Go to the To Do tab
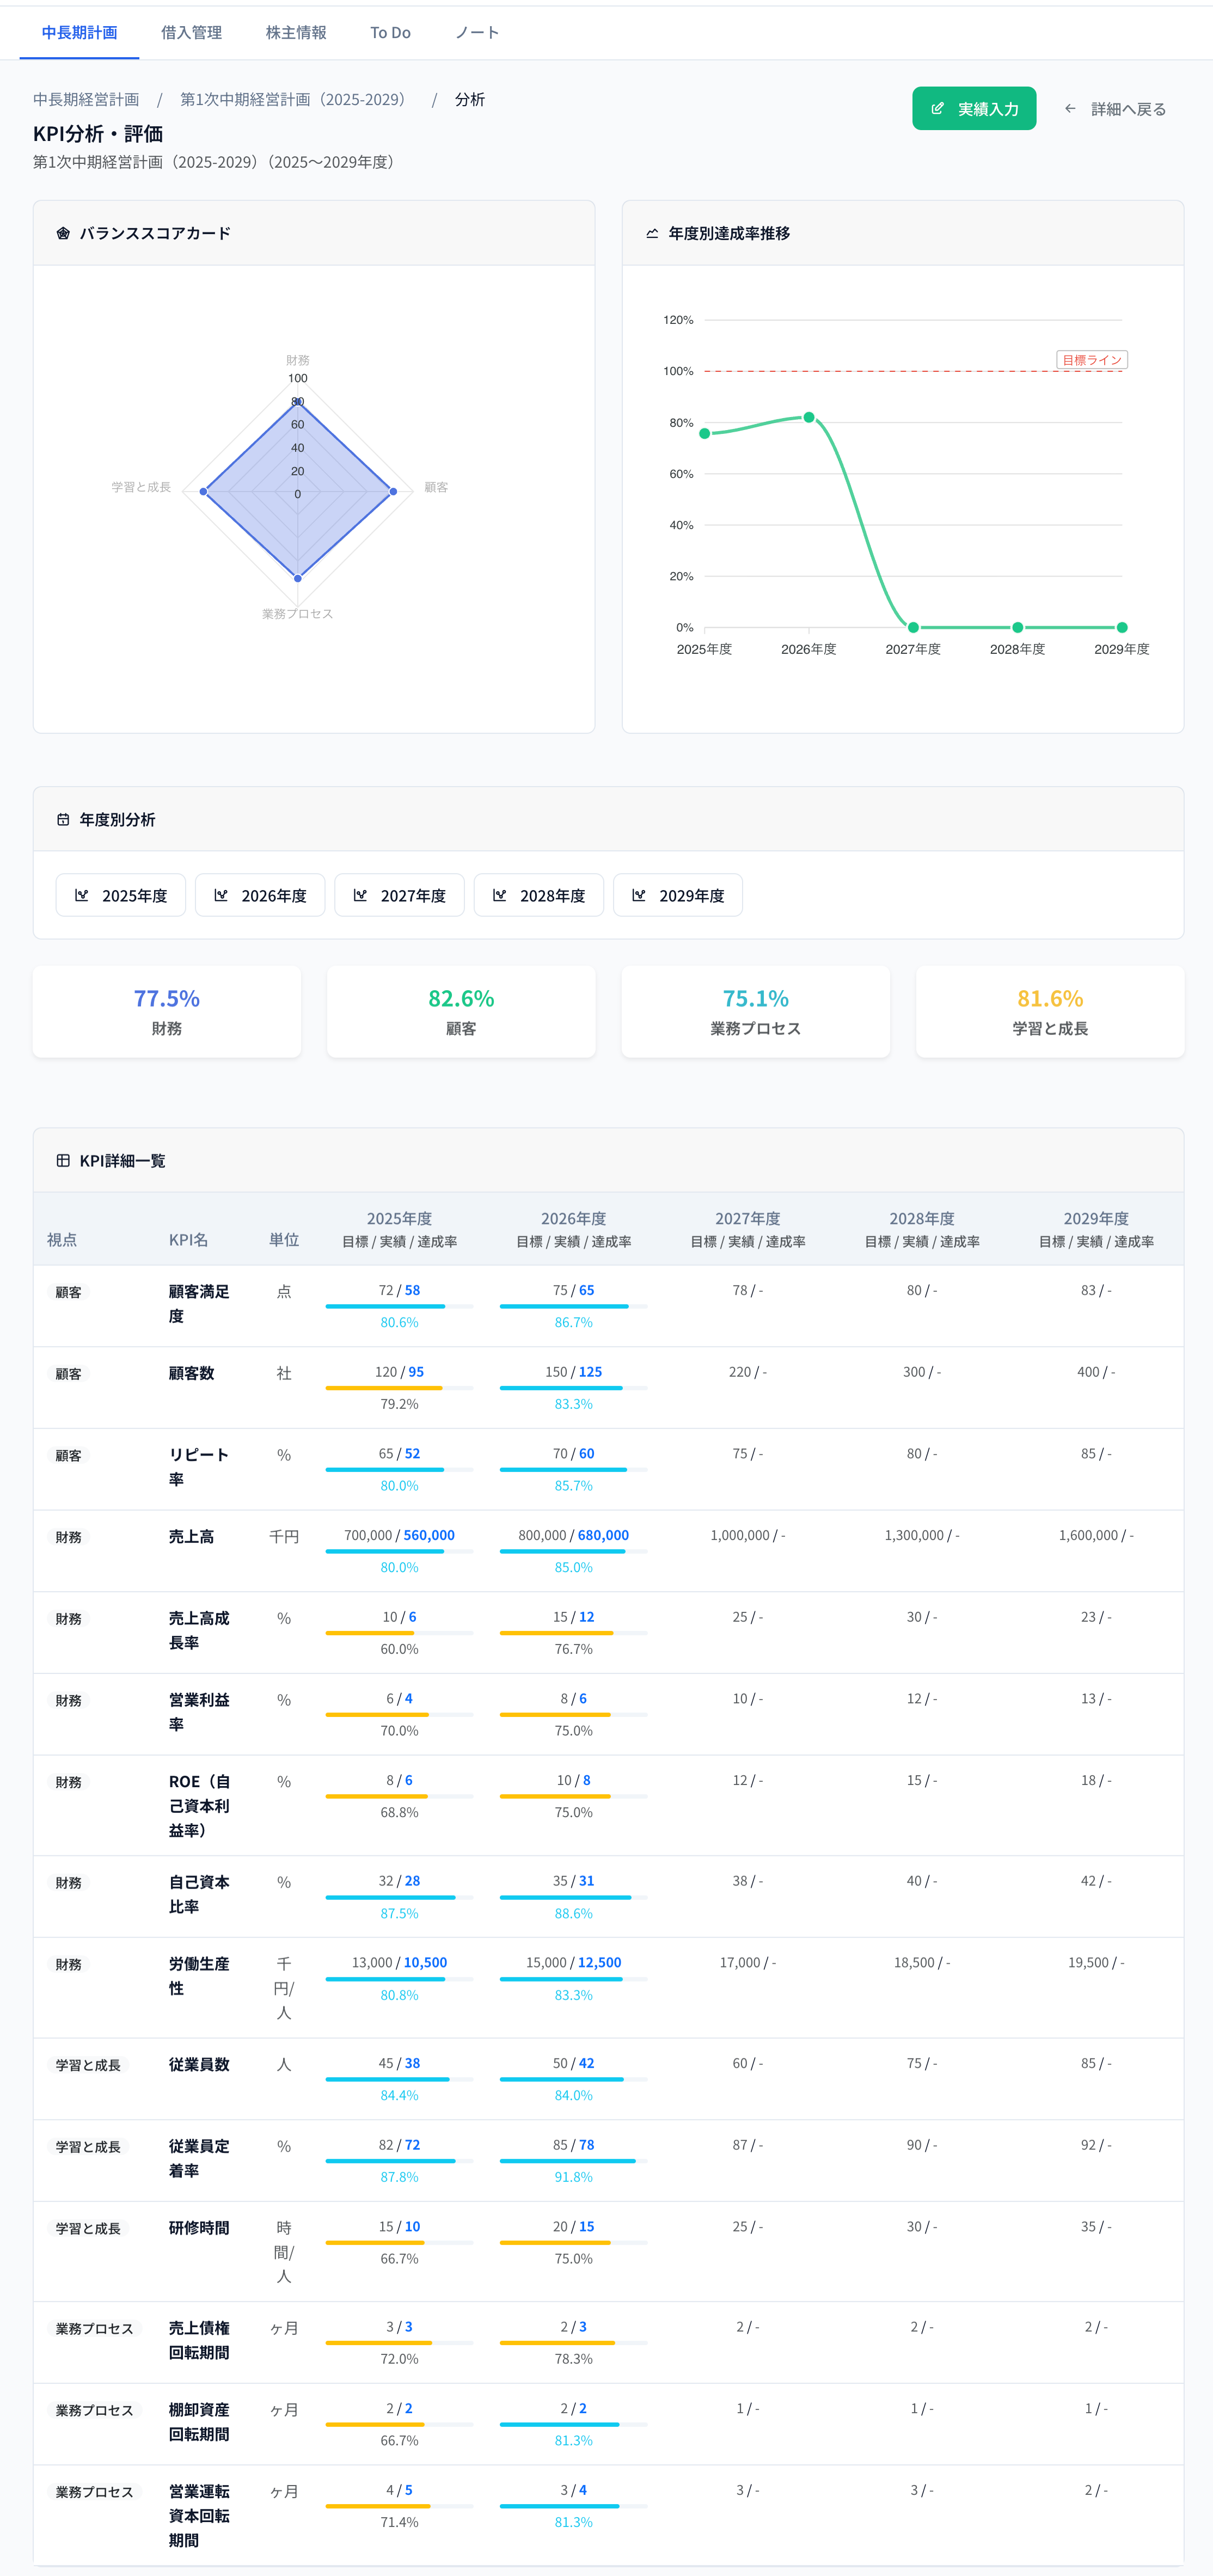The height and width of the screenshot is (2576, 1213). point(390,33)
